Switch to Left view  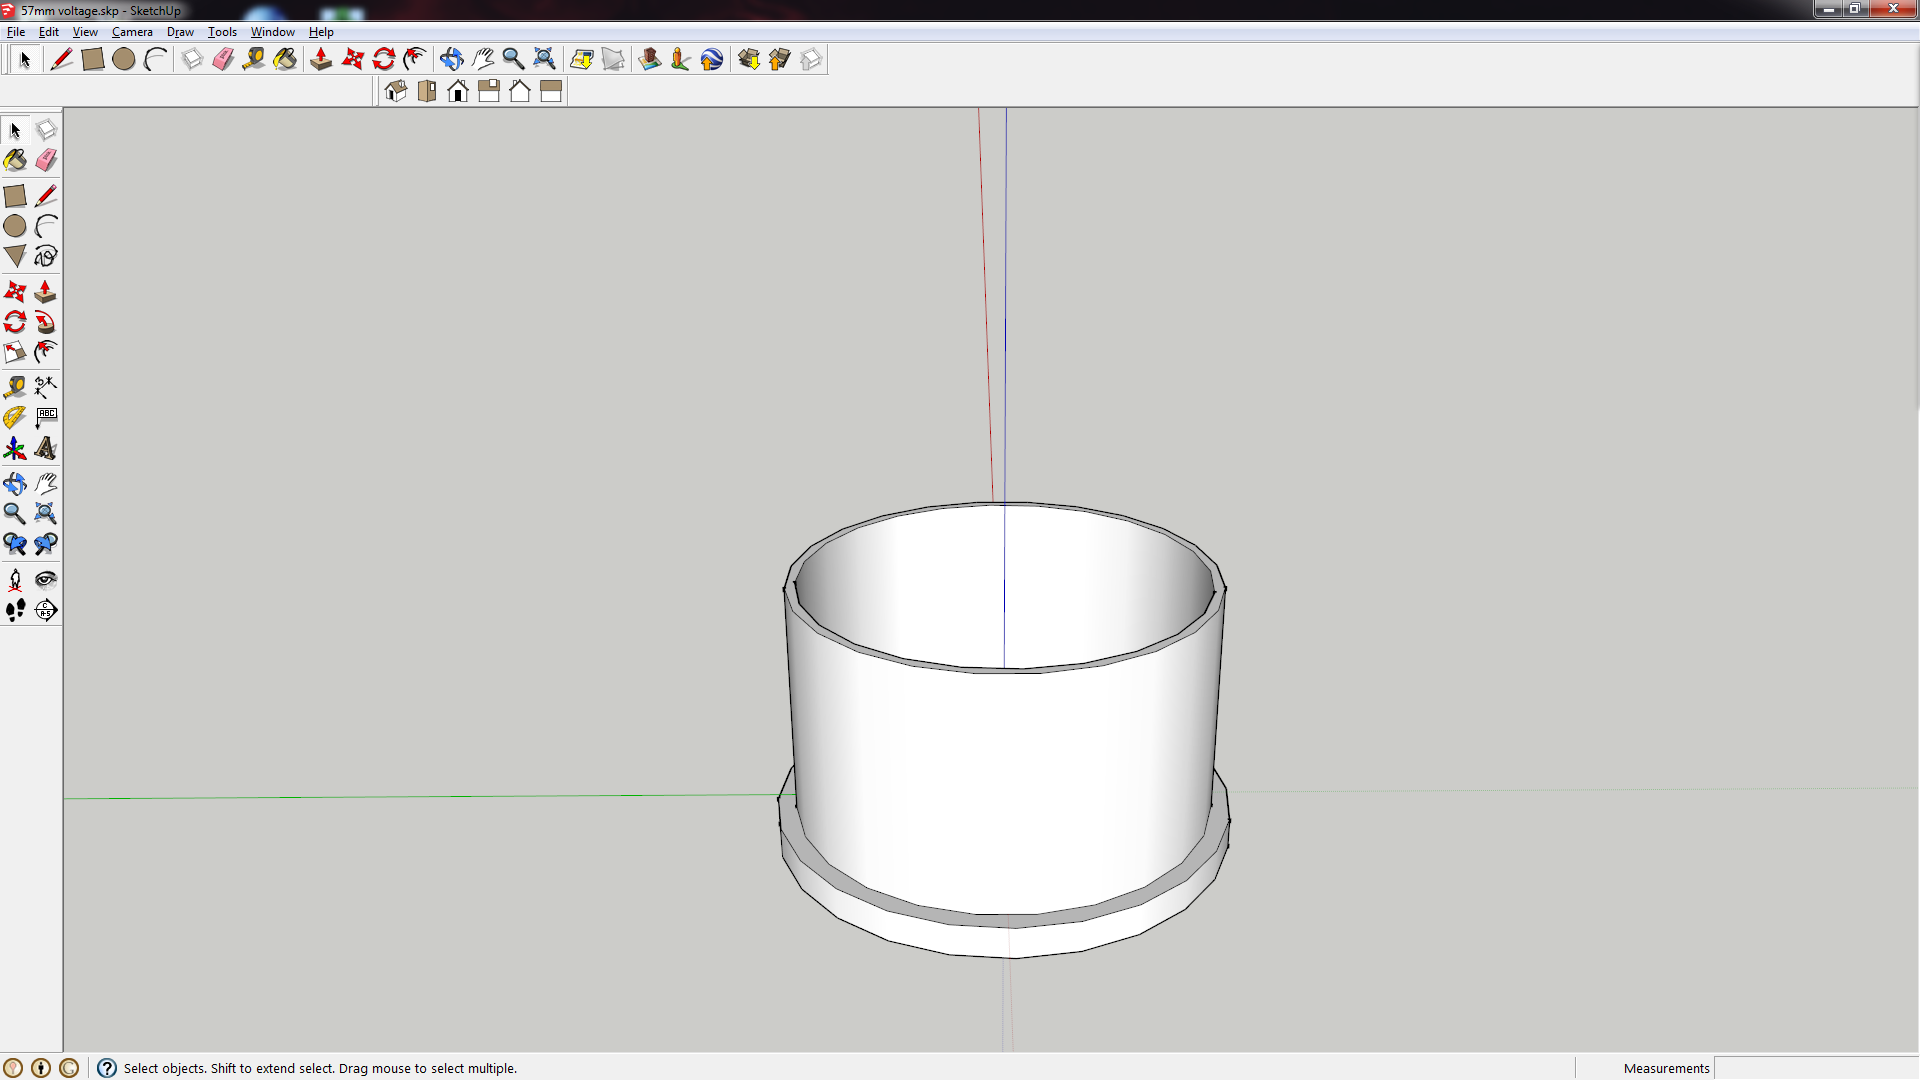pos(551,92)
